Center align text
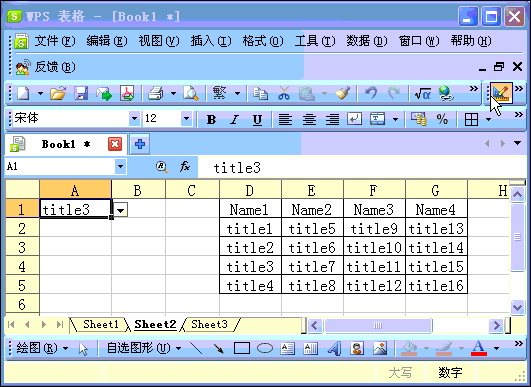 point(309,119)
